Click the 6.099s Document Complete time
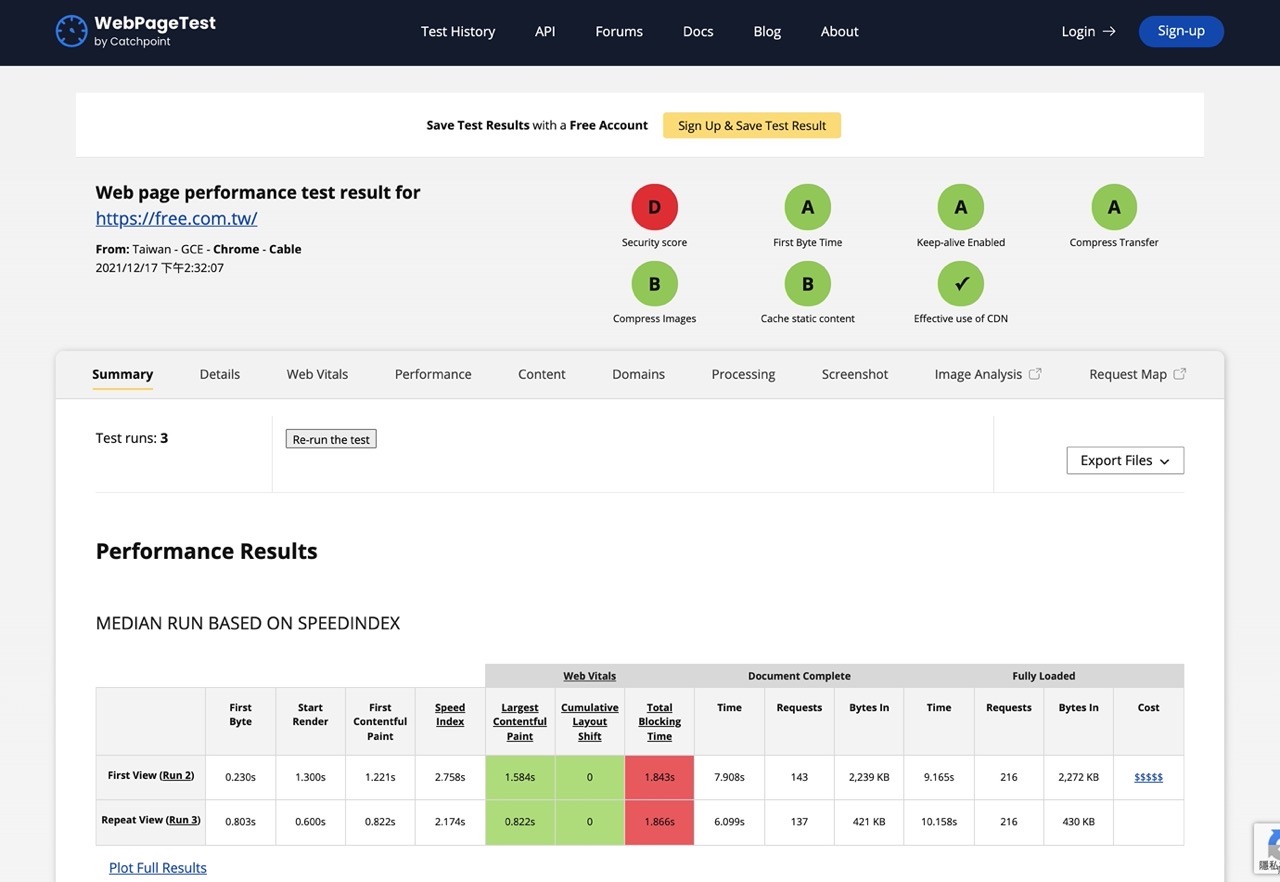Image resolution: width=1280 pixels, height=882 pixels. [x=729, y=822]
